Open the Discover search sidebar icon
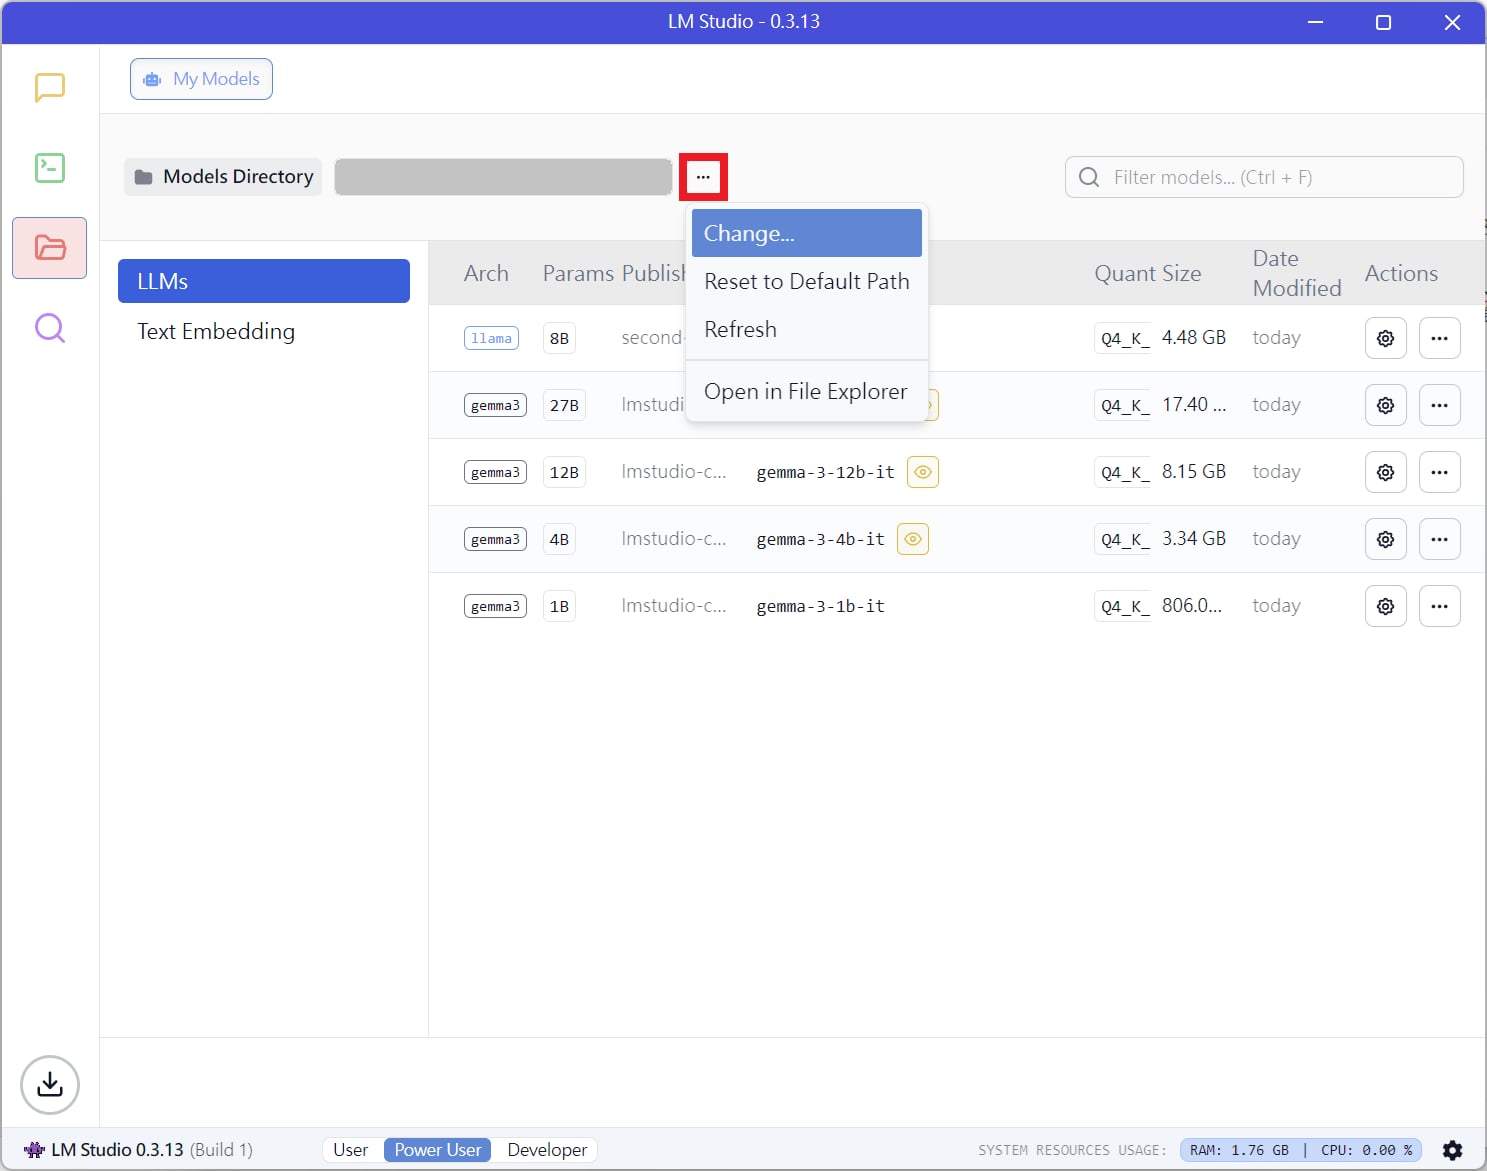Viewport: 1487px width, 1171px height. [x=50, y=328]
